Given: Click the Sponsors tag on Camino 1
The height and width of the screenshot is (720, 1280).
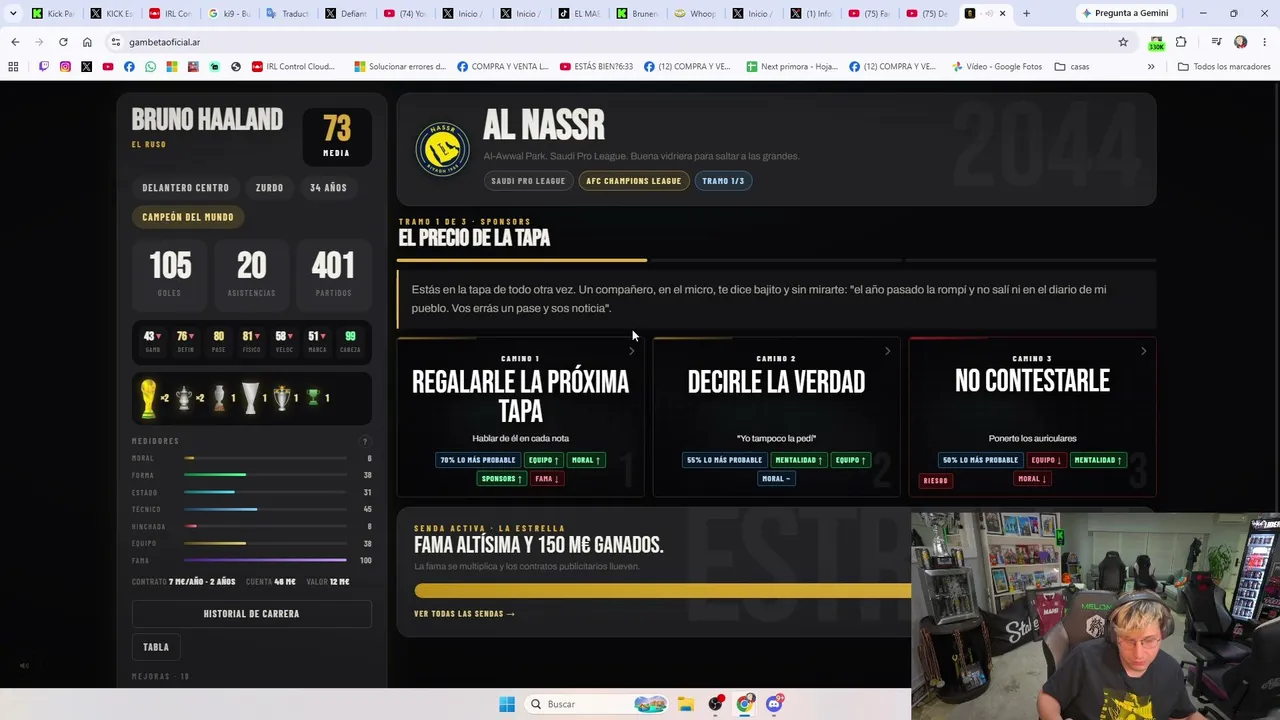Looking at the screenshot, I should click(x=502, y=479).
